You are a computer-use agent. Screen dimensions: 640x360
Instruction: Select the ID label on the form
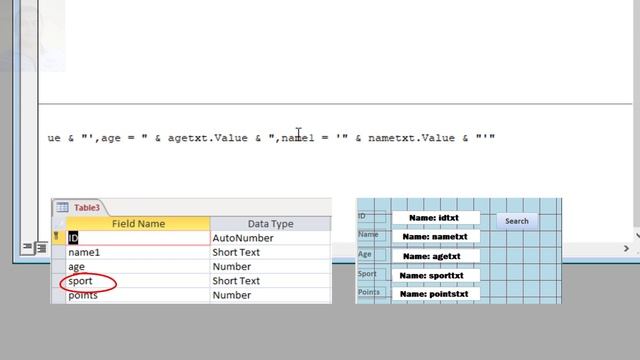(371, 216)
